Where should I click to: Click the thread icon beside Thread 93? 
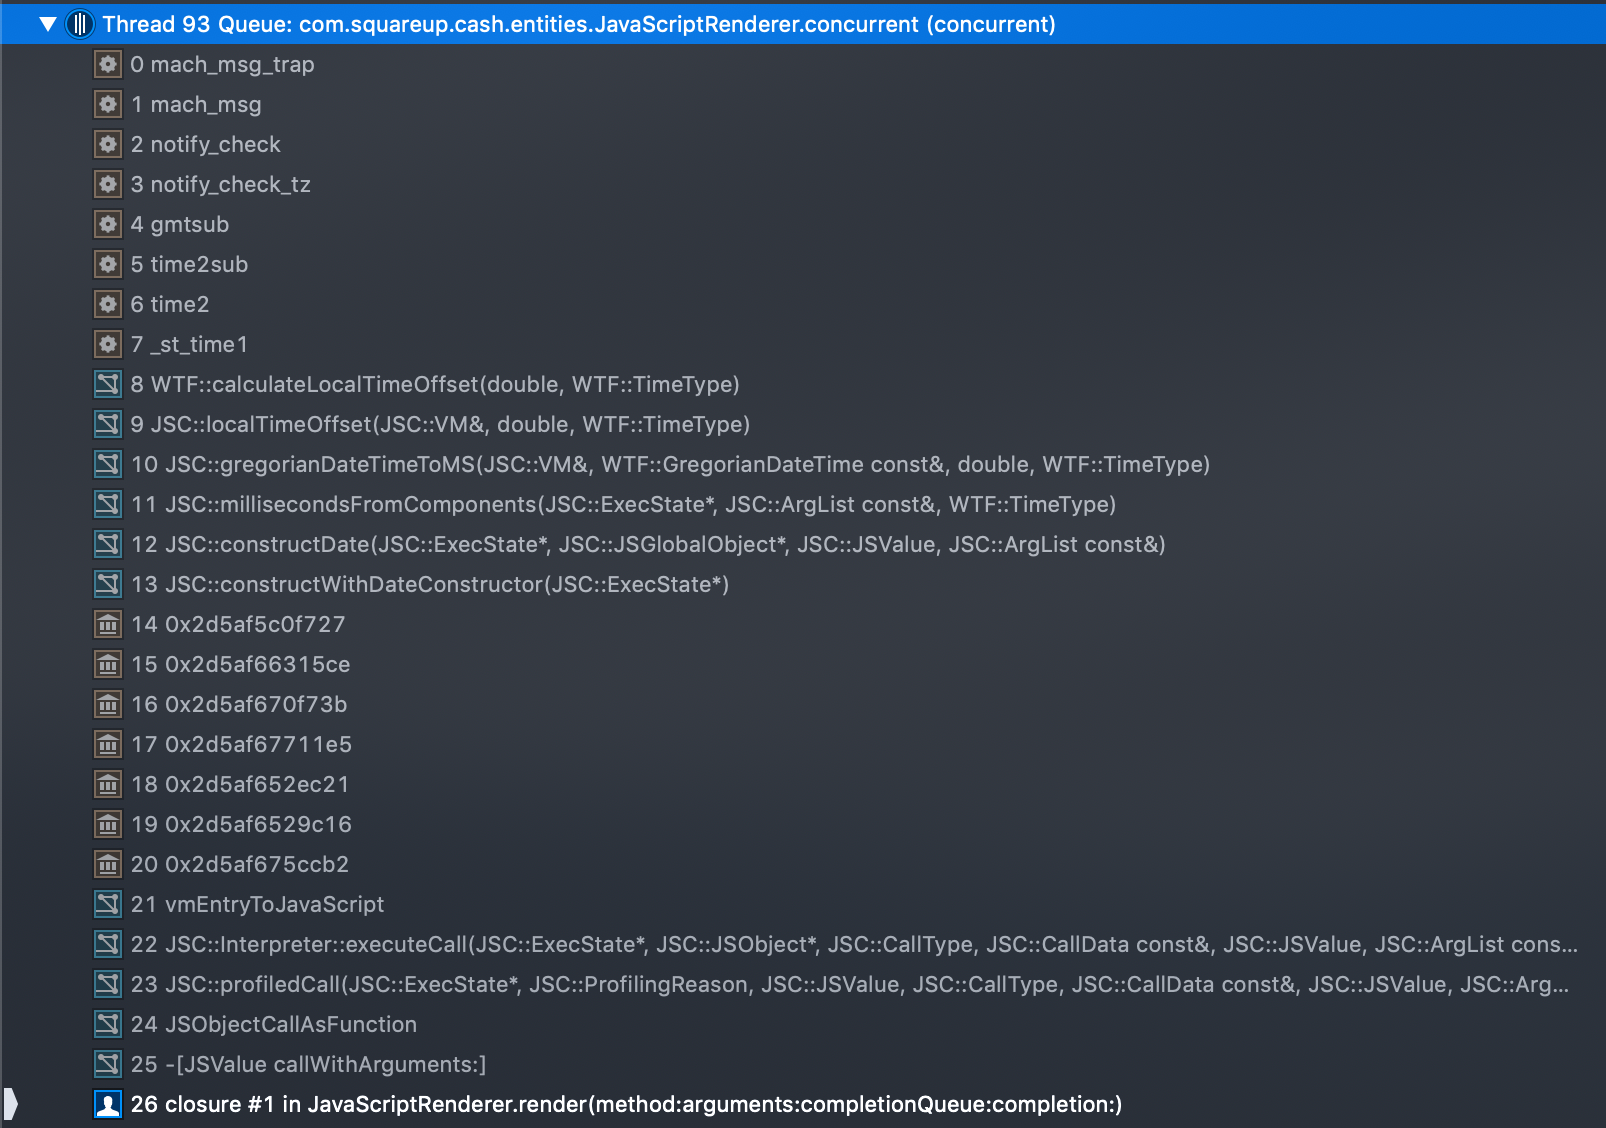click(x=79, y=24)
